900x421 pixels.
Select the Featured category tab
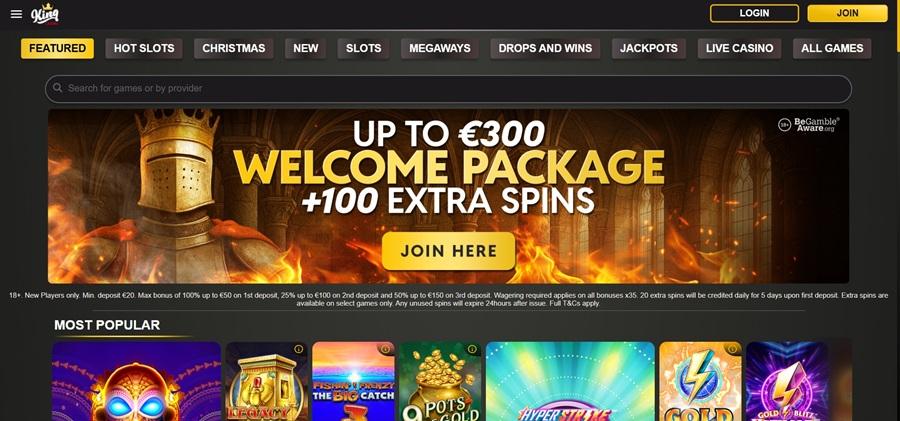click(x=57, y=48)
